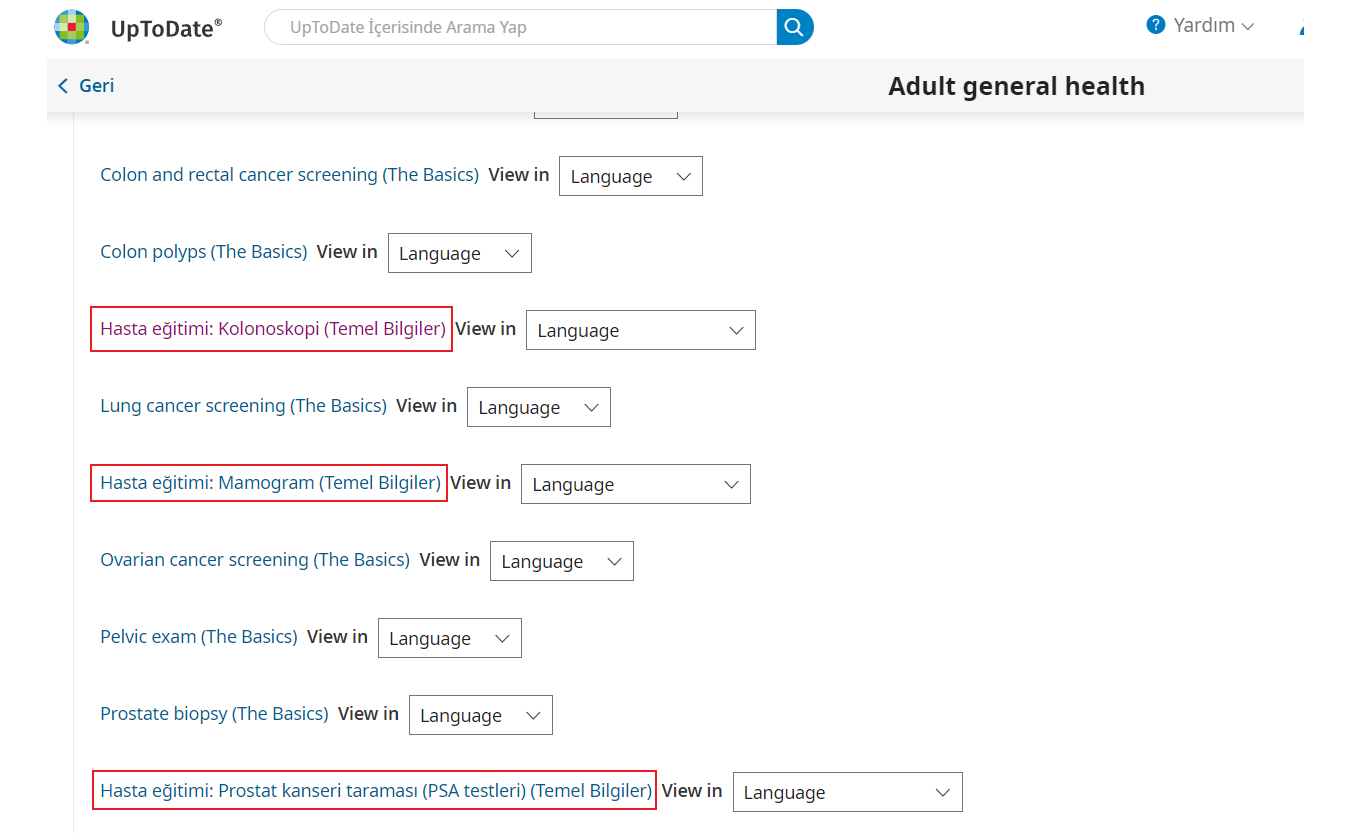Click inside the UpToDate search field
The image size is (1350, 833).
coord(520,27)
